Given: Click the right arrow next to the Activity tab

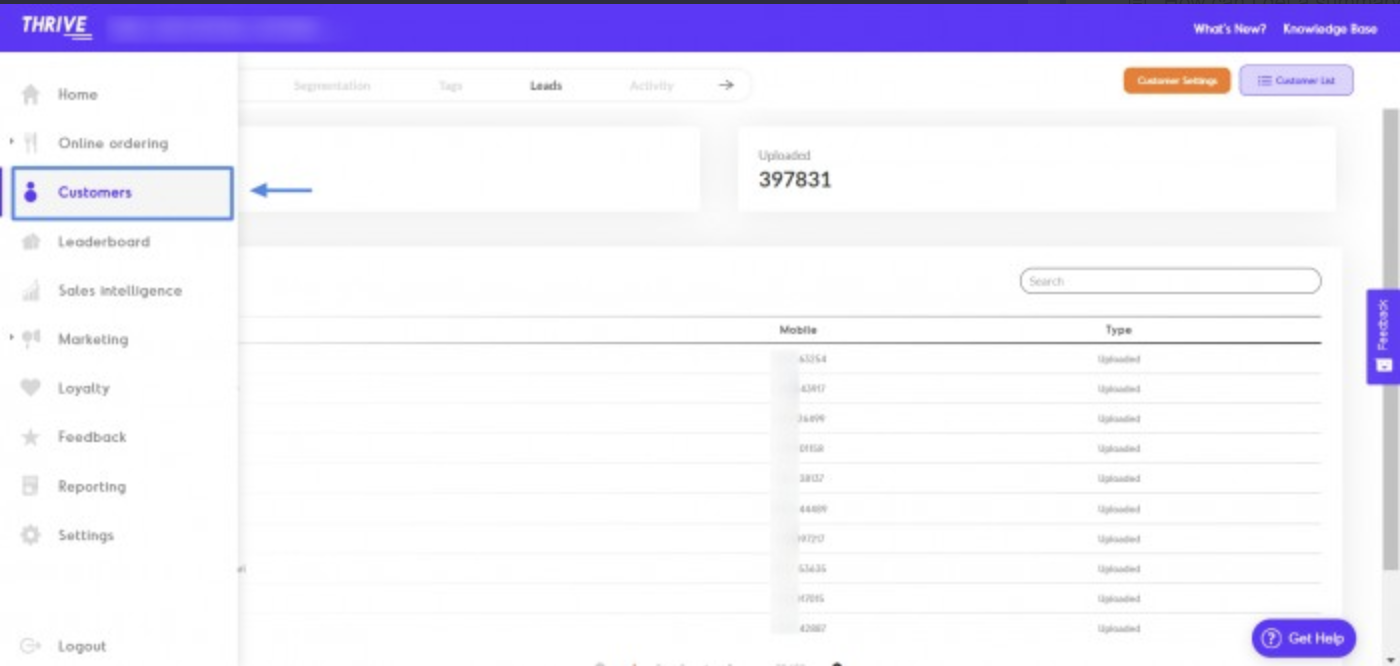Looking at the screenshot, I should point(726,85).
